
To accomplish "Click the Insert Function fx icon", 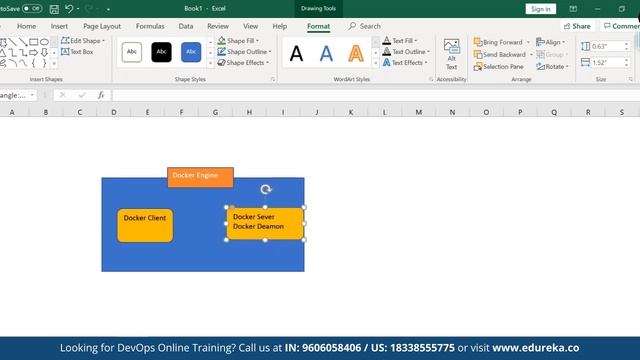I will 101,95.
